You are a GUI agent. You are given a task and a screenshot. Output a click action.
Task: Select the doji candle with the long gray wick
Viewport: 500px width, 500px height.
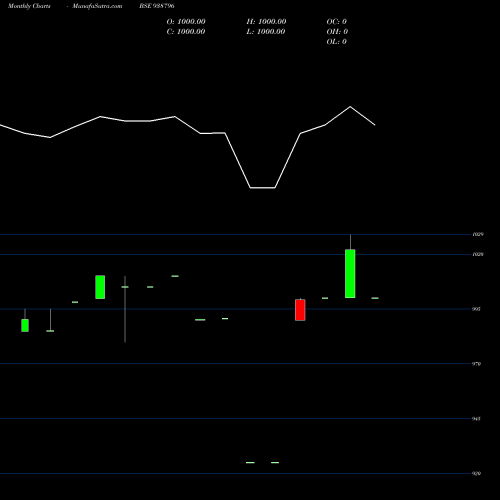point(125,309)
